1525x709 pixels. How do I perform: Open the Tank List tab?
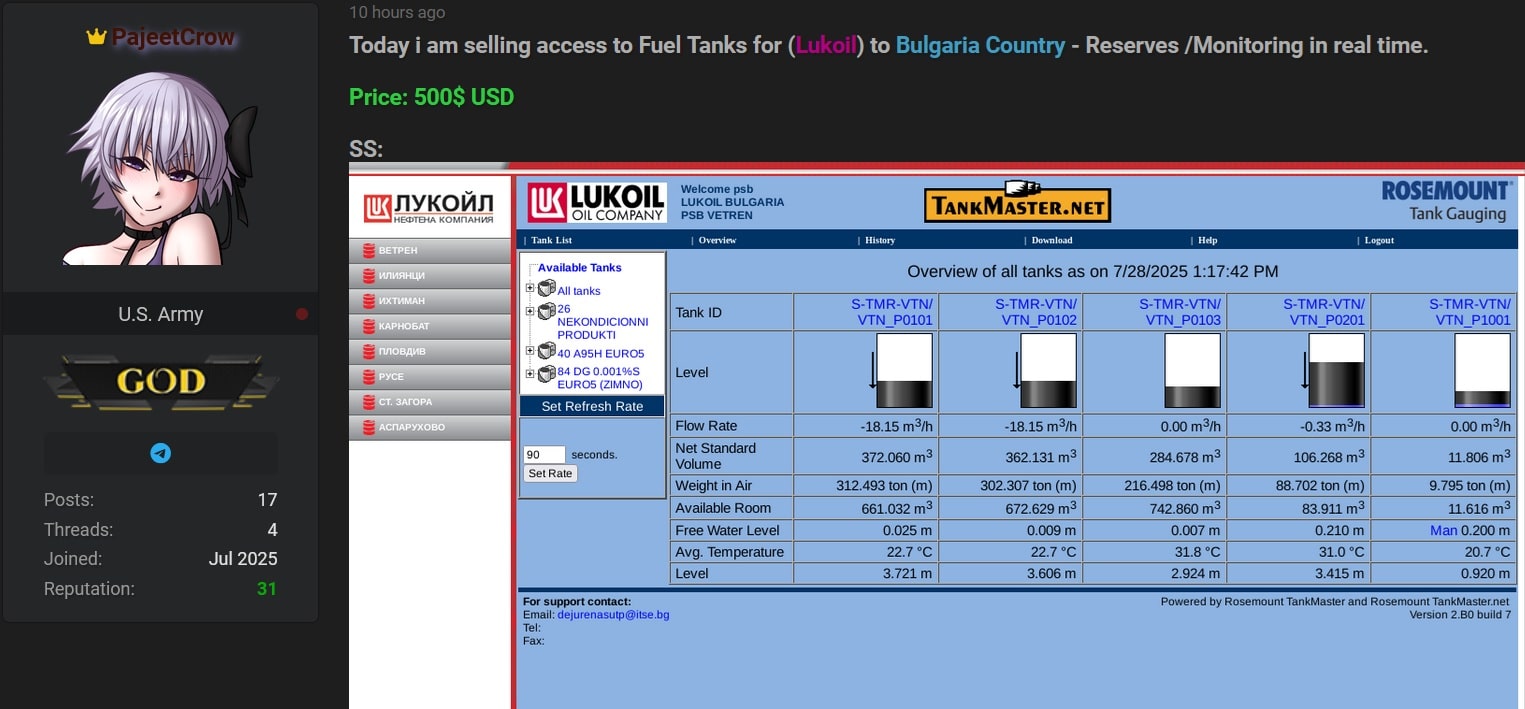(x=551, y=240)
